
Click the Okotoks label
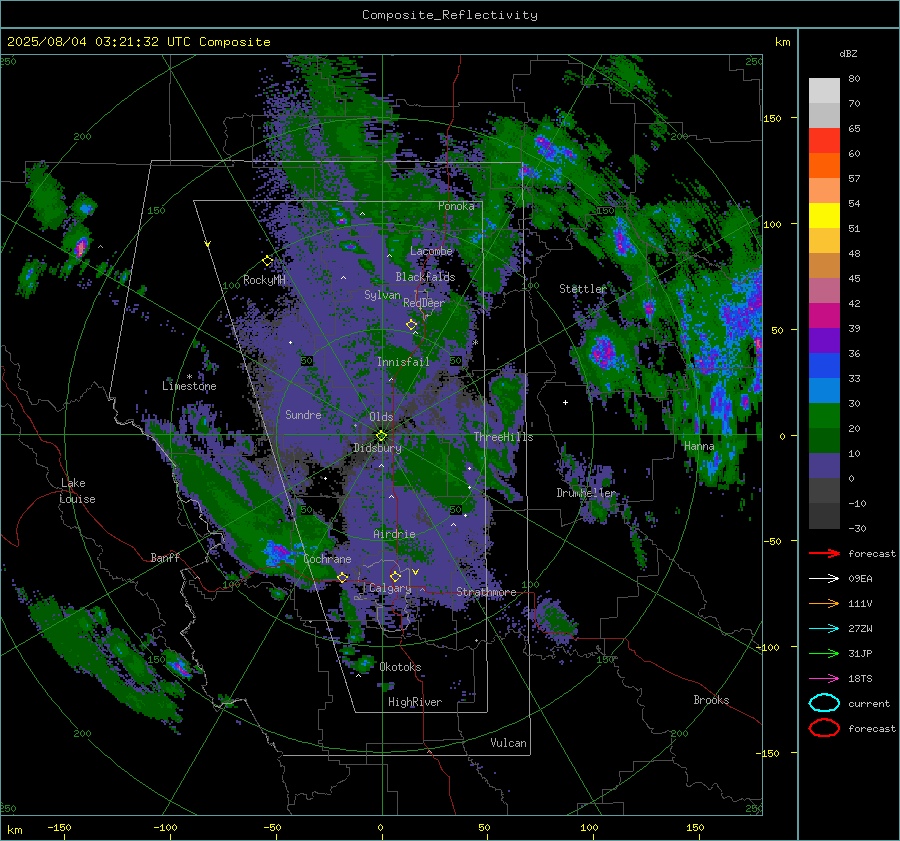coord(400,667)
